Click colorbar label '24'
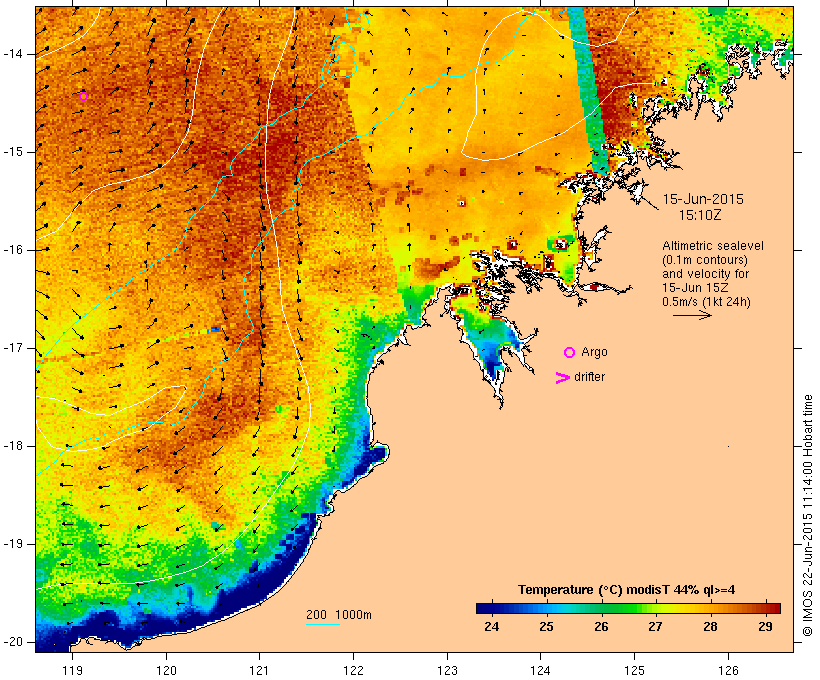The image size is (820, 680). [x=492, y=626]
